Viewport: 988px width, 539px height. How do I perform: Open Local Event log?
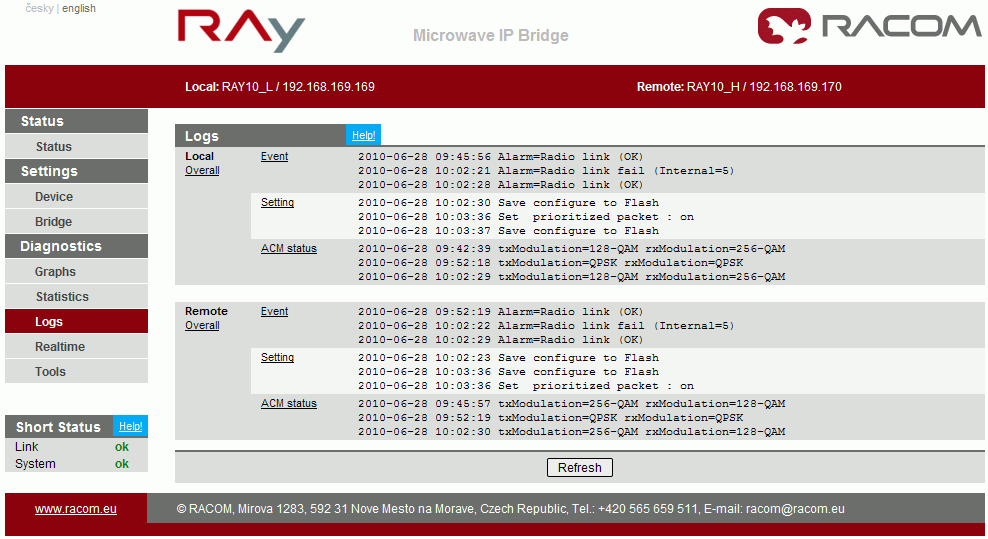(x=274, y=156)
